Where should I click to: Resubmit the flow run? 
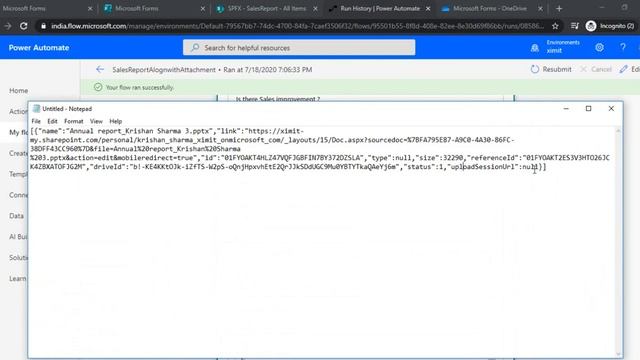pyautogui.click(x=551, y=69)
